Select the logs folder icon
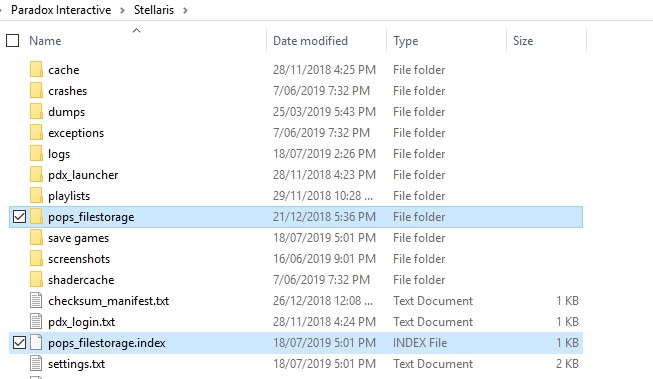 pyautogui.click(x=36, y=153)
